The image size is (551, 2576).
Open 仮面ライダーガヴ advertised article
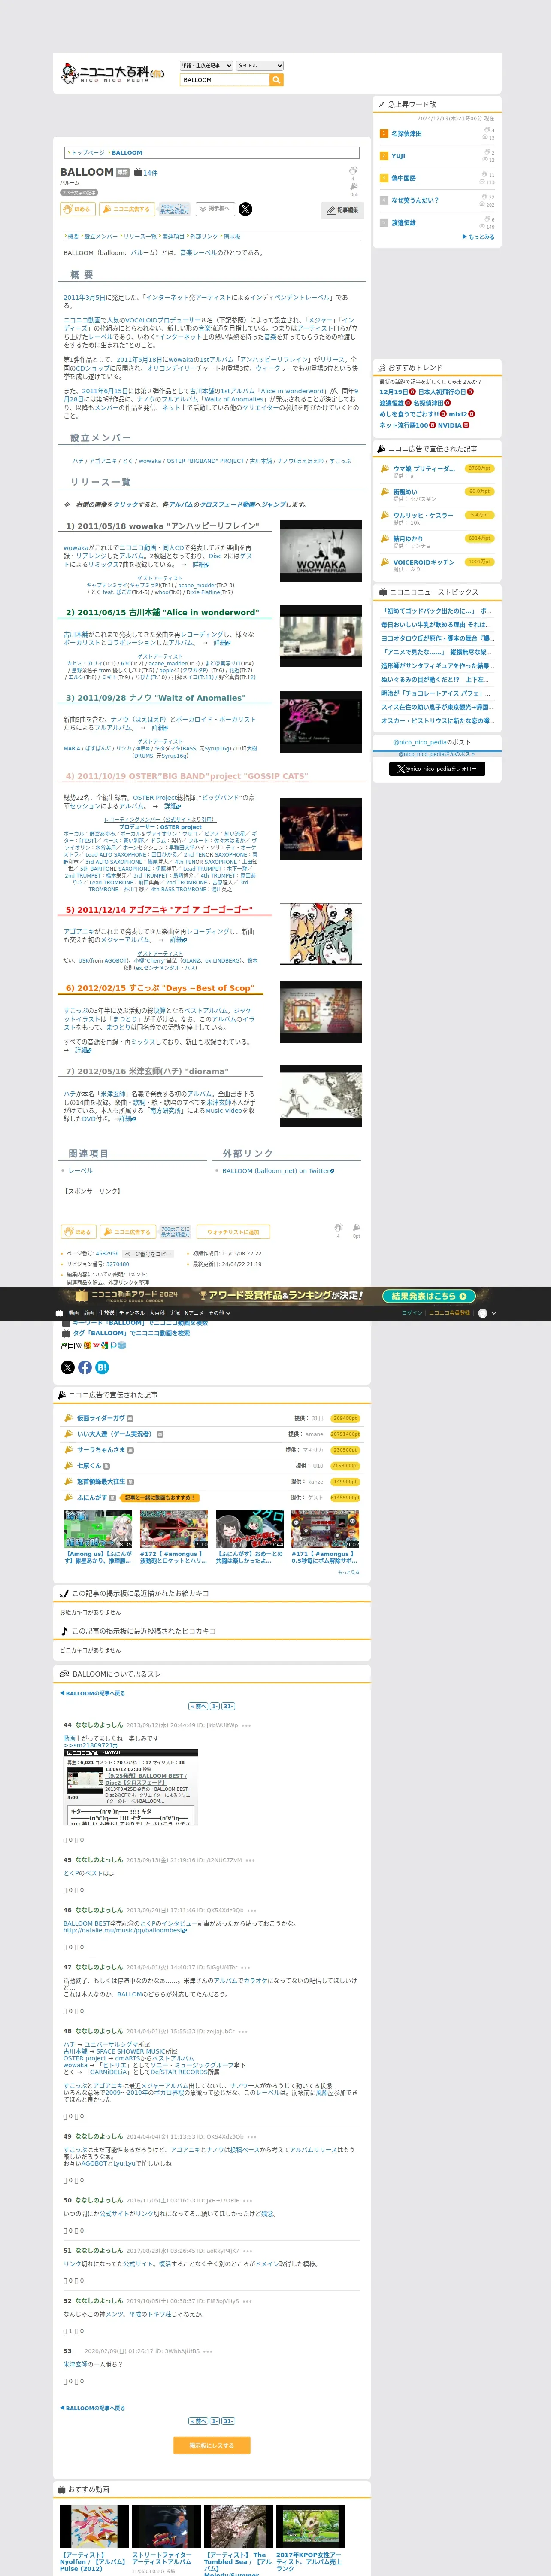point(101,1418)
